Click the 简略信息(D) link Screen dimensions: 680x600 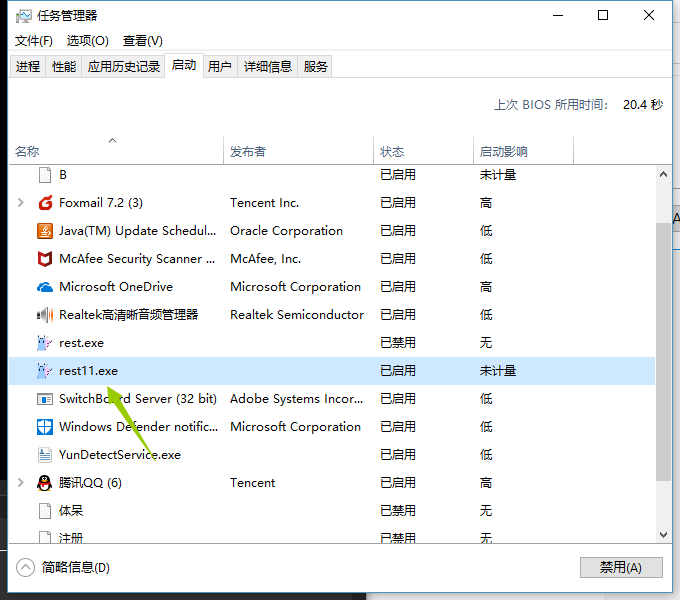click(75, 567)
